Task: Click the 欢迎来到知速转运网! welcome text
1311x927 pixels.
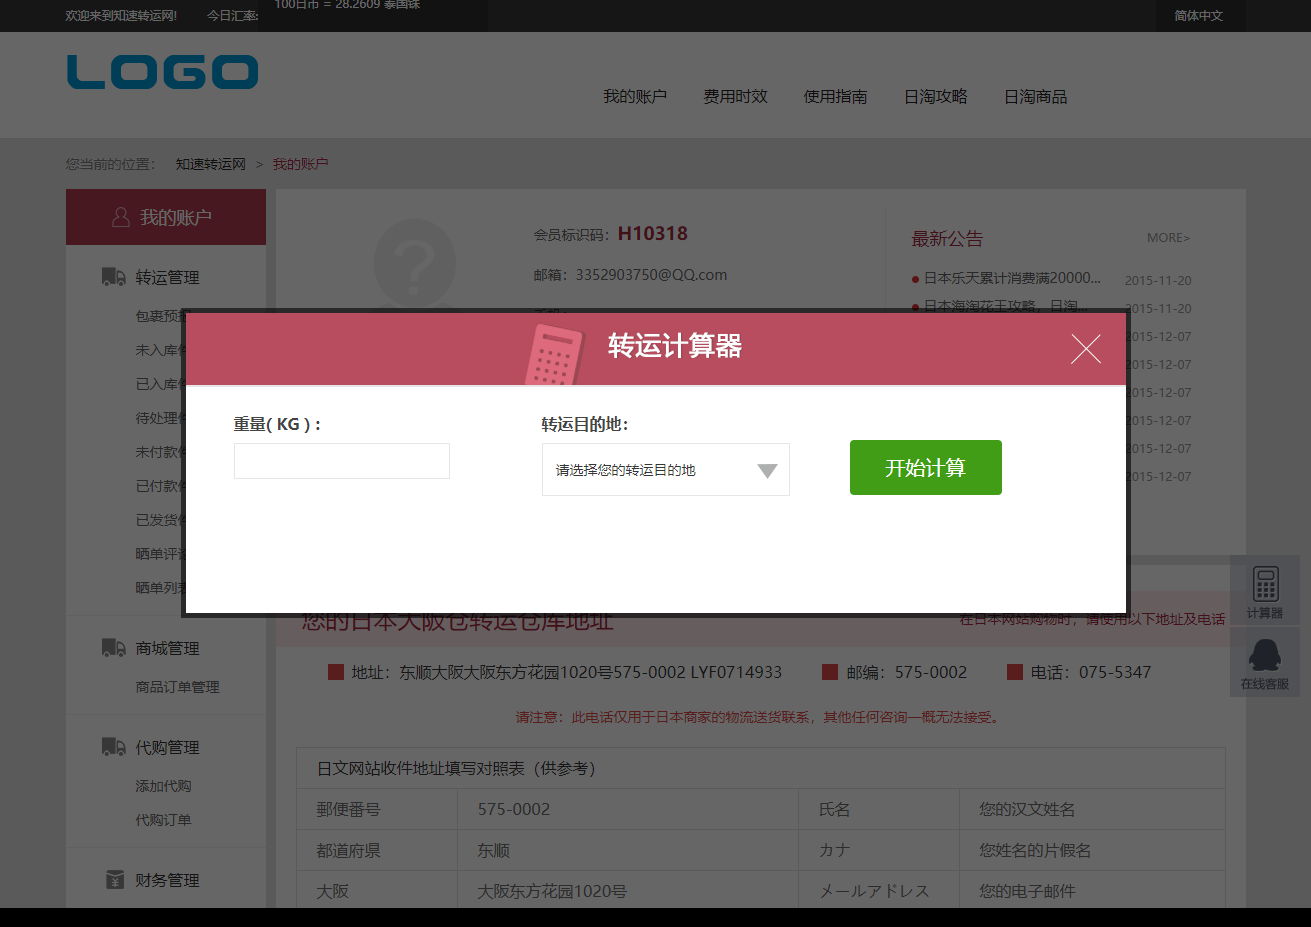Action: pos(121,16)
